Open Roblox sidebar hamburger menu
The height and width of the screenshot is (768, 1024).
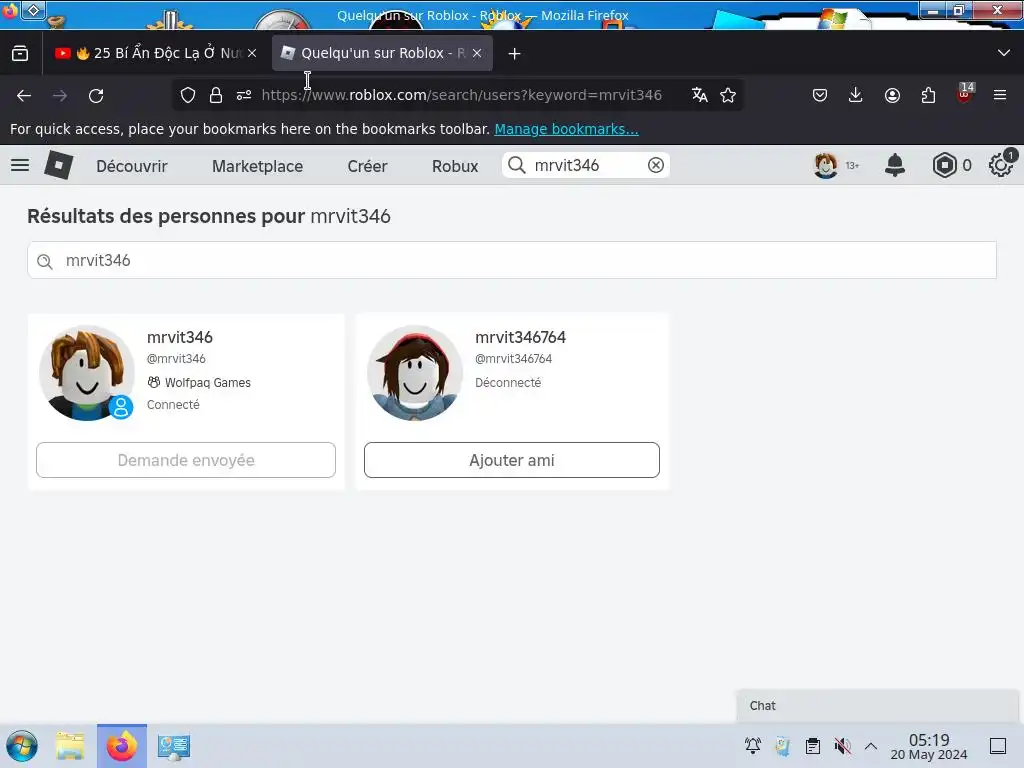click(20, 165)
